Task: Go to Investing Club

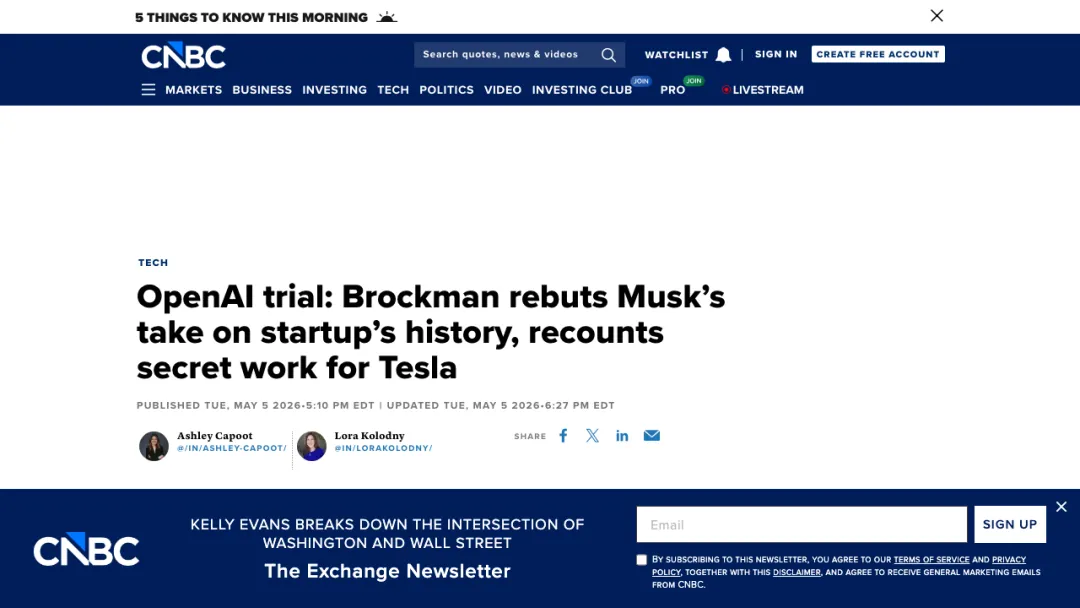Action: [x=582, y=90]
